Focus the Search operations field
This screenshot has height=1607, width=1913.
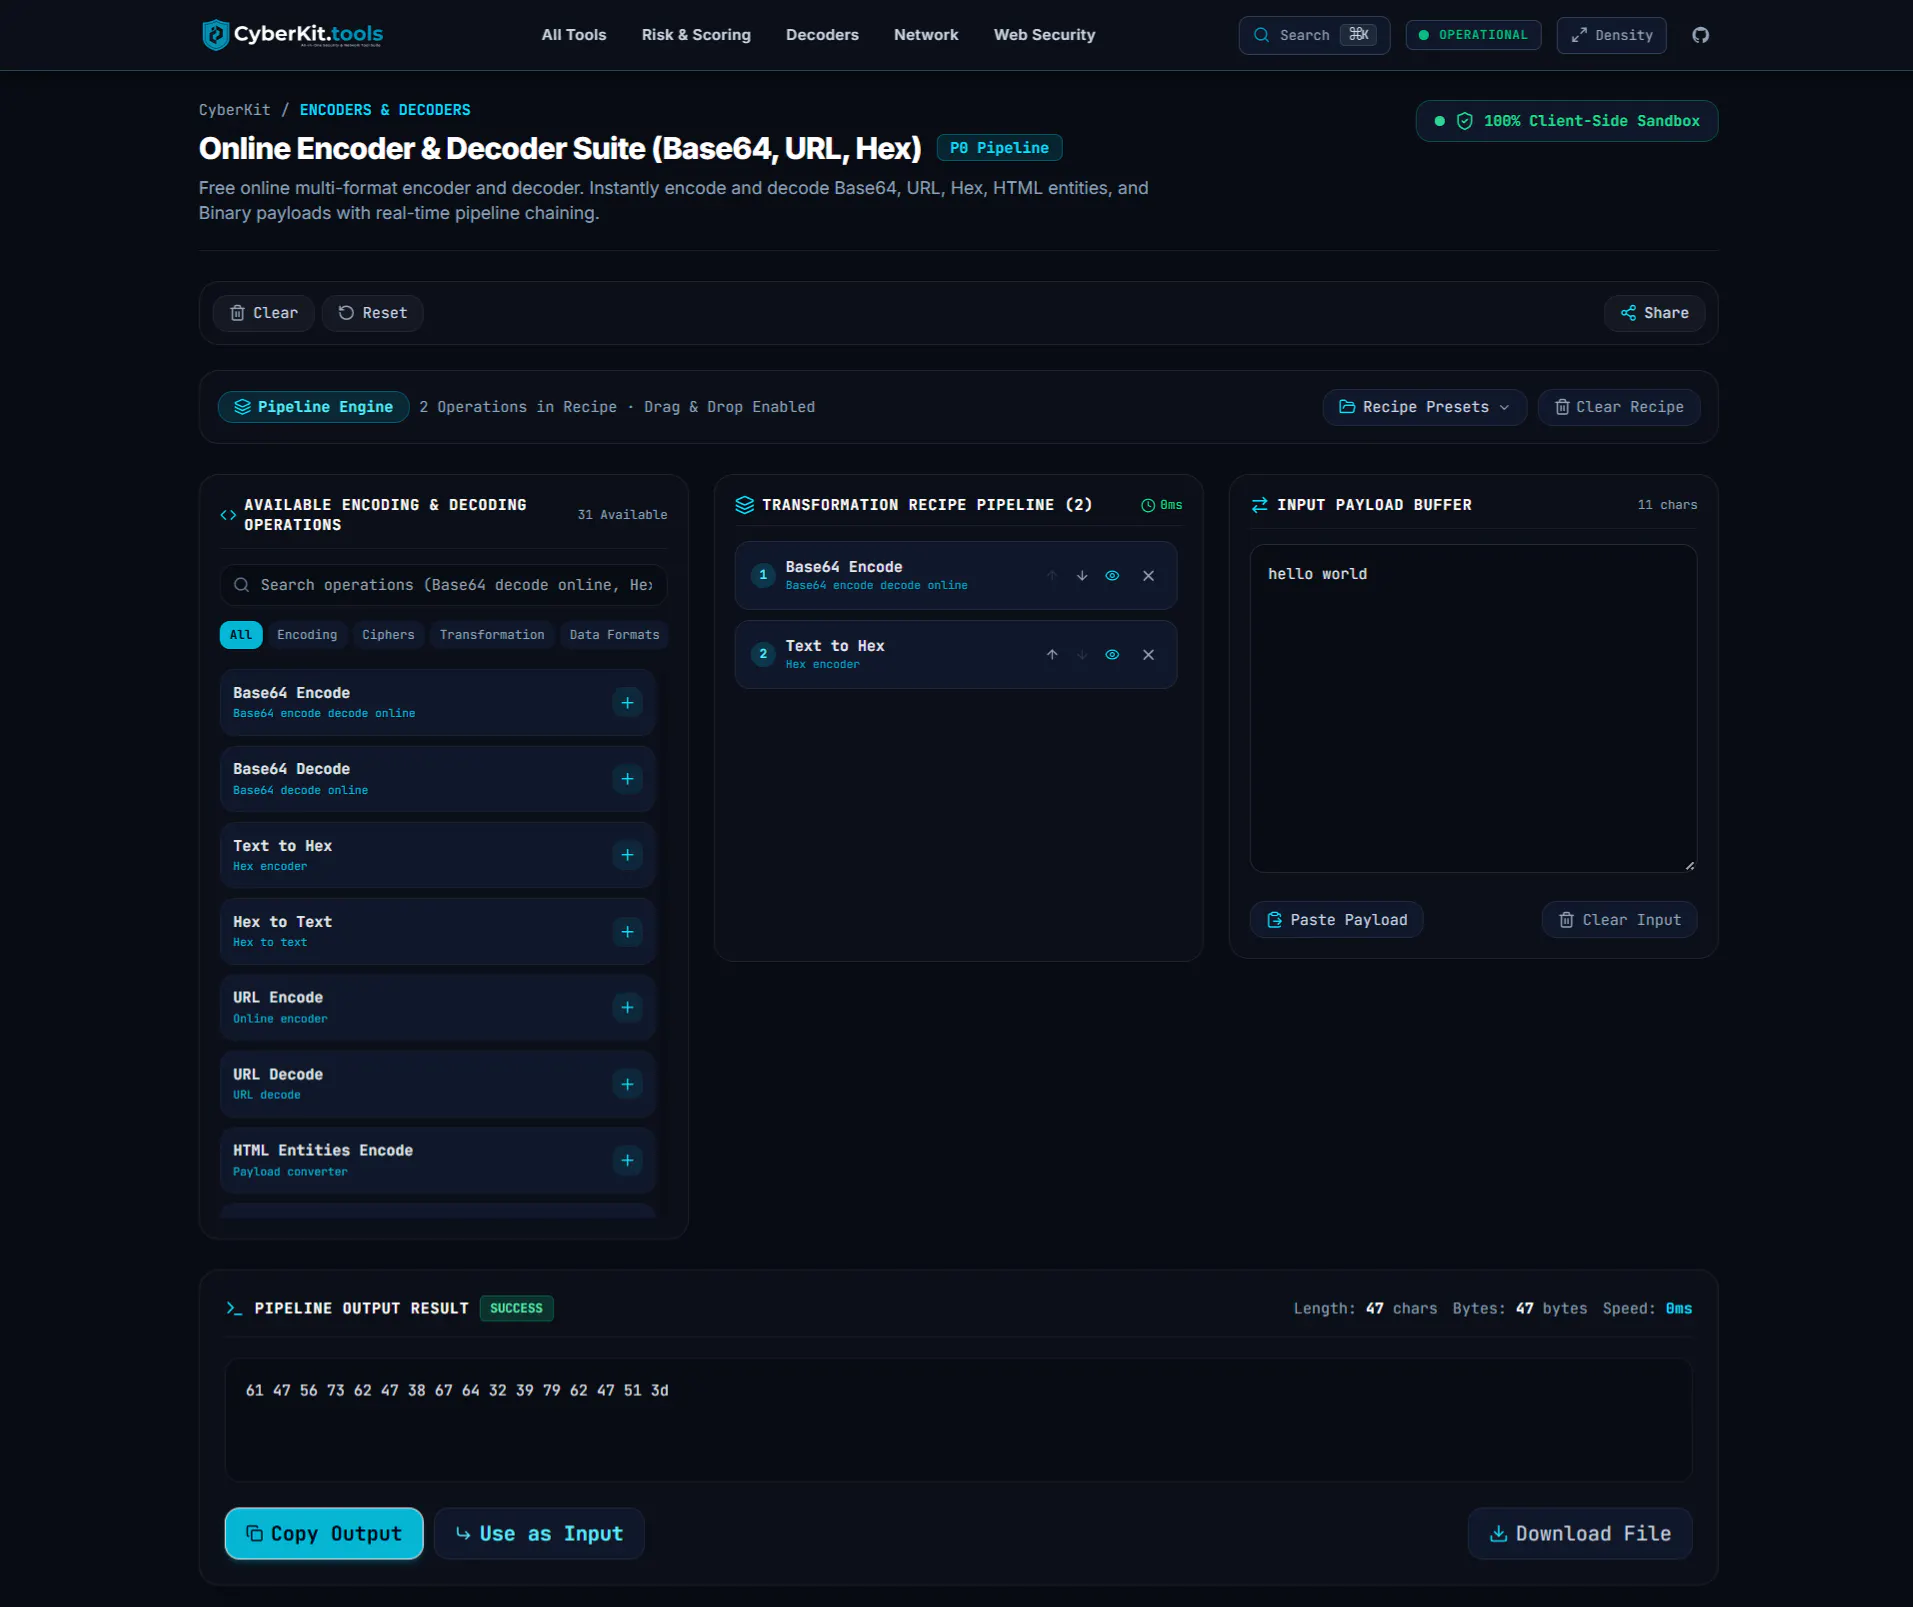click(x=443, y=585)
